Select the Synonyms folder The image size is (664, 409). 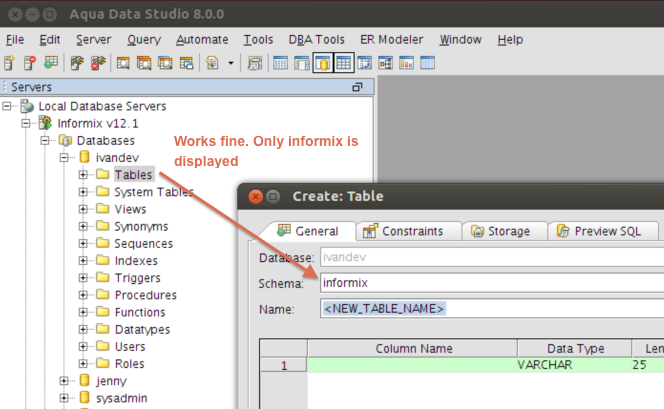coord(141,227)
